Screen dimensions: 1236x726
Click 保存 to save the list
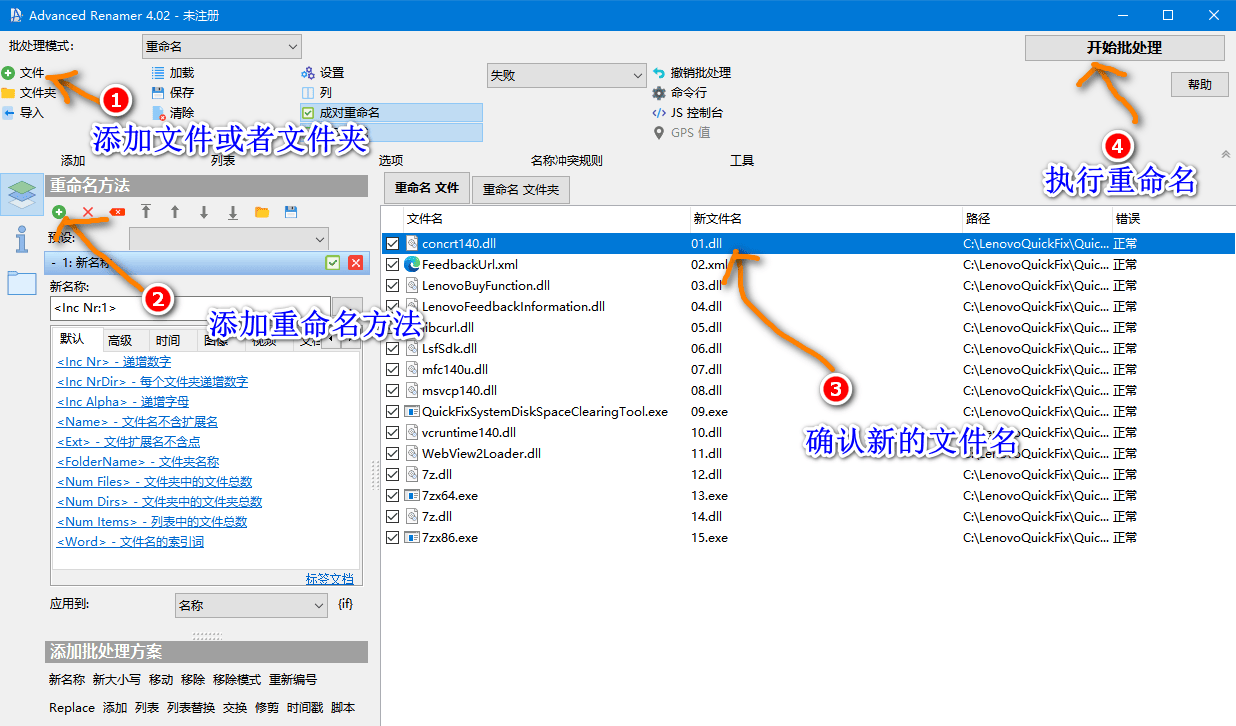tap(173, 93)
